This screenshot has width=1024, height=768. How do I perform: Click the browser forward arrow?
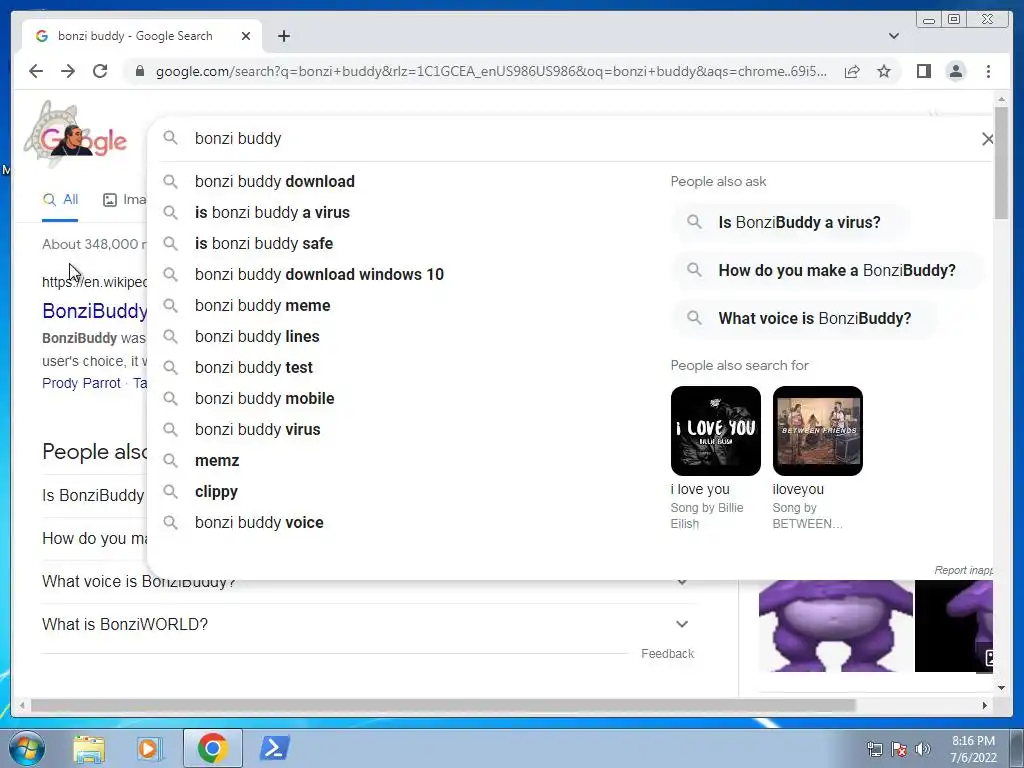pos(68,71)
